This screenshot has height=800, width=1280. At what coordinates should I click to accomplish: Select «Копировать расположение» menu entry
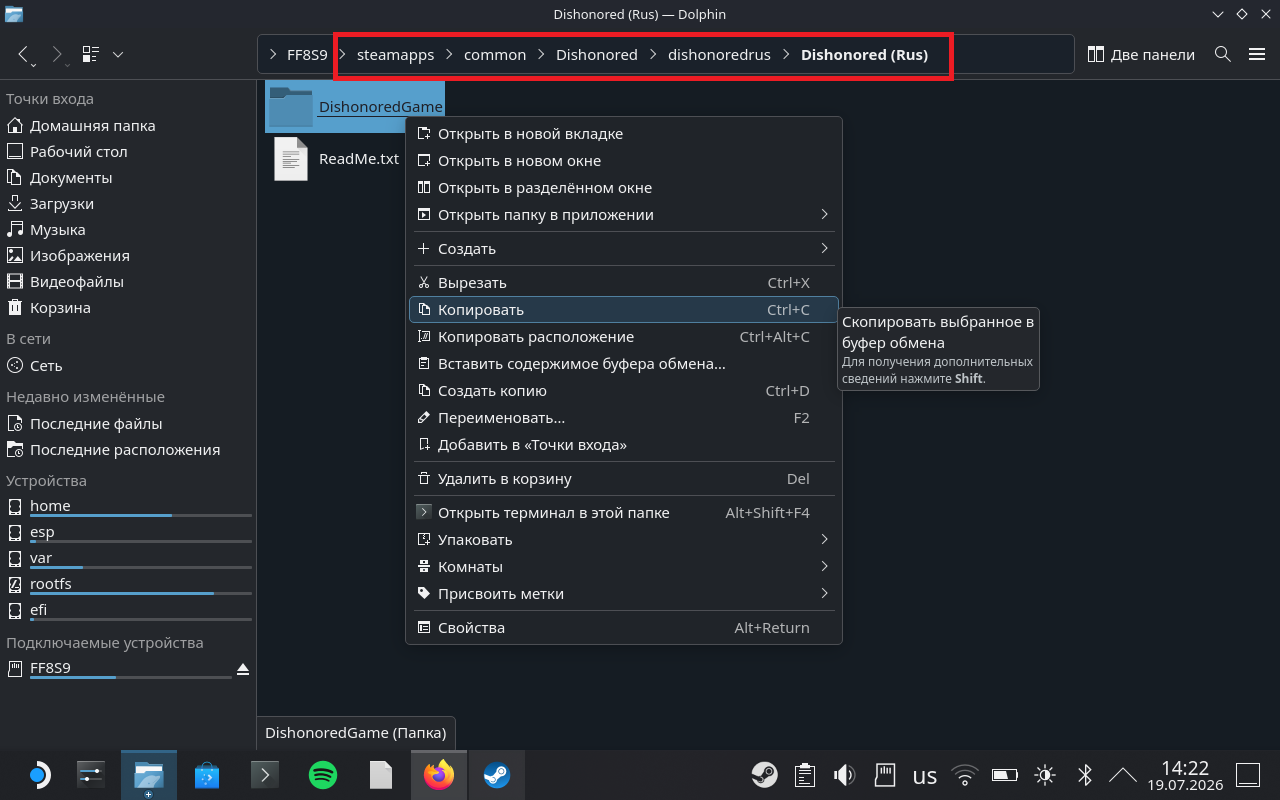(624, 337)
